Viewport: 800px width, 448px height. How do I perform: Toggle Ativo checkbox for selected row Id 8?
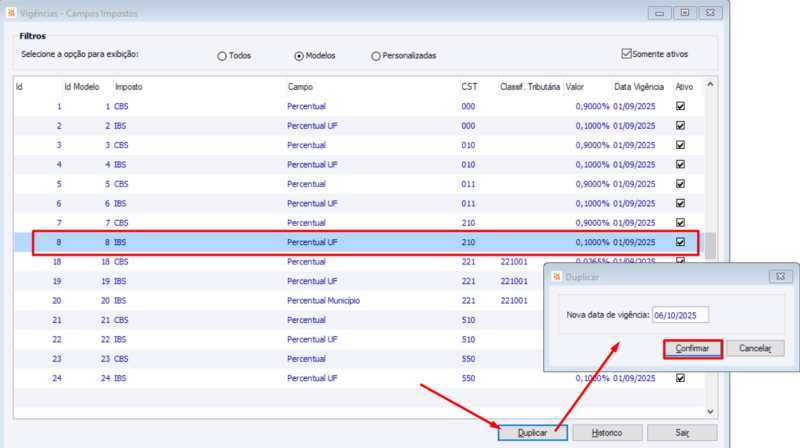point(681,242)
